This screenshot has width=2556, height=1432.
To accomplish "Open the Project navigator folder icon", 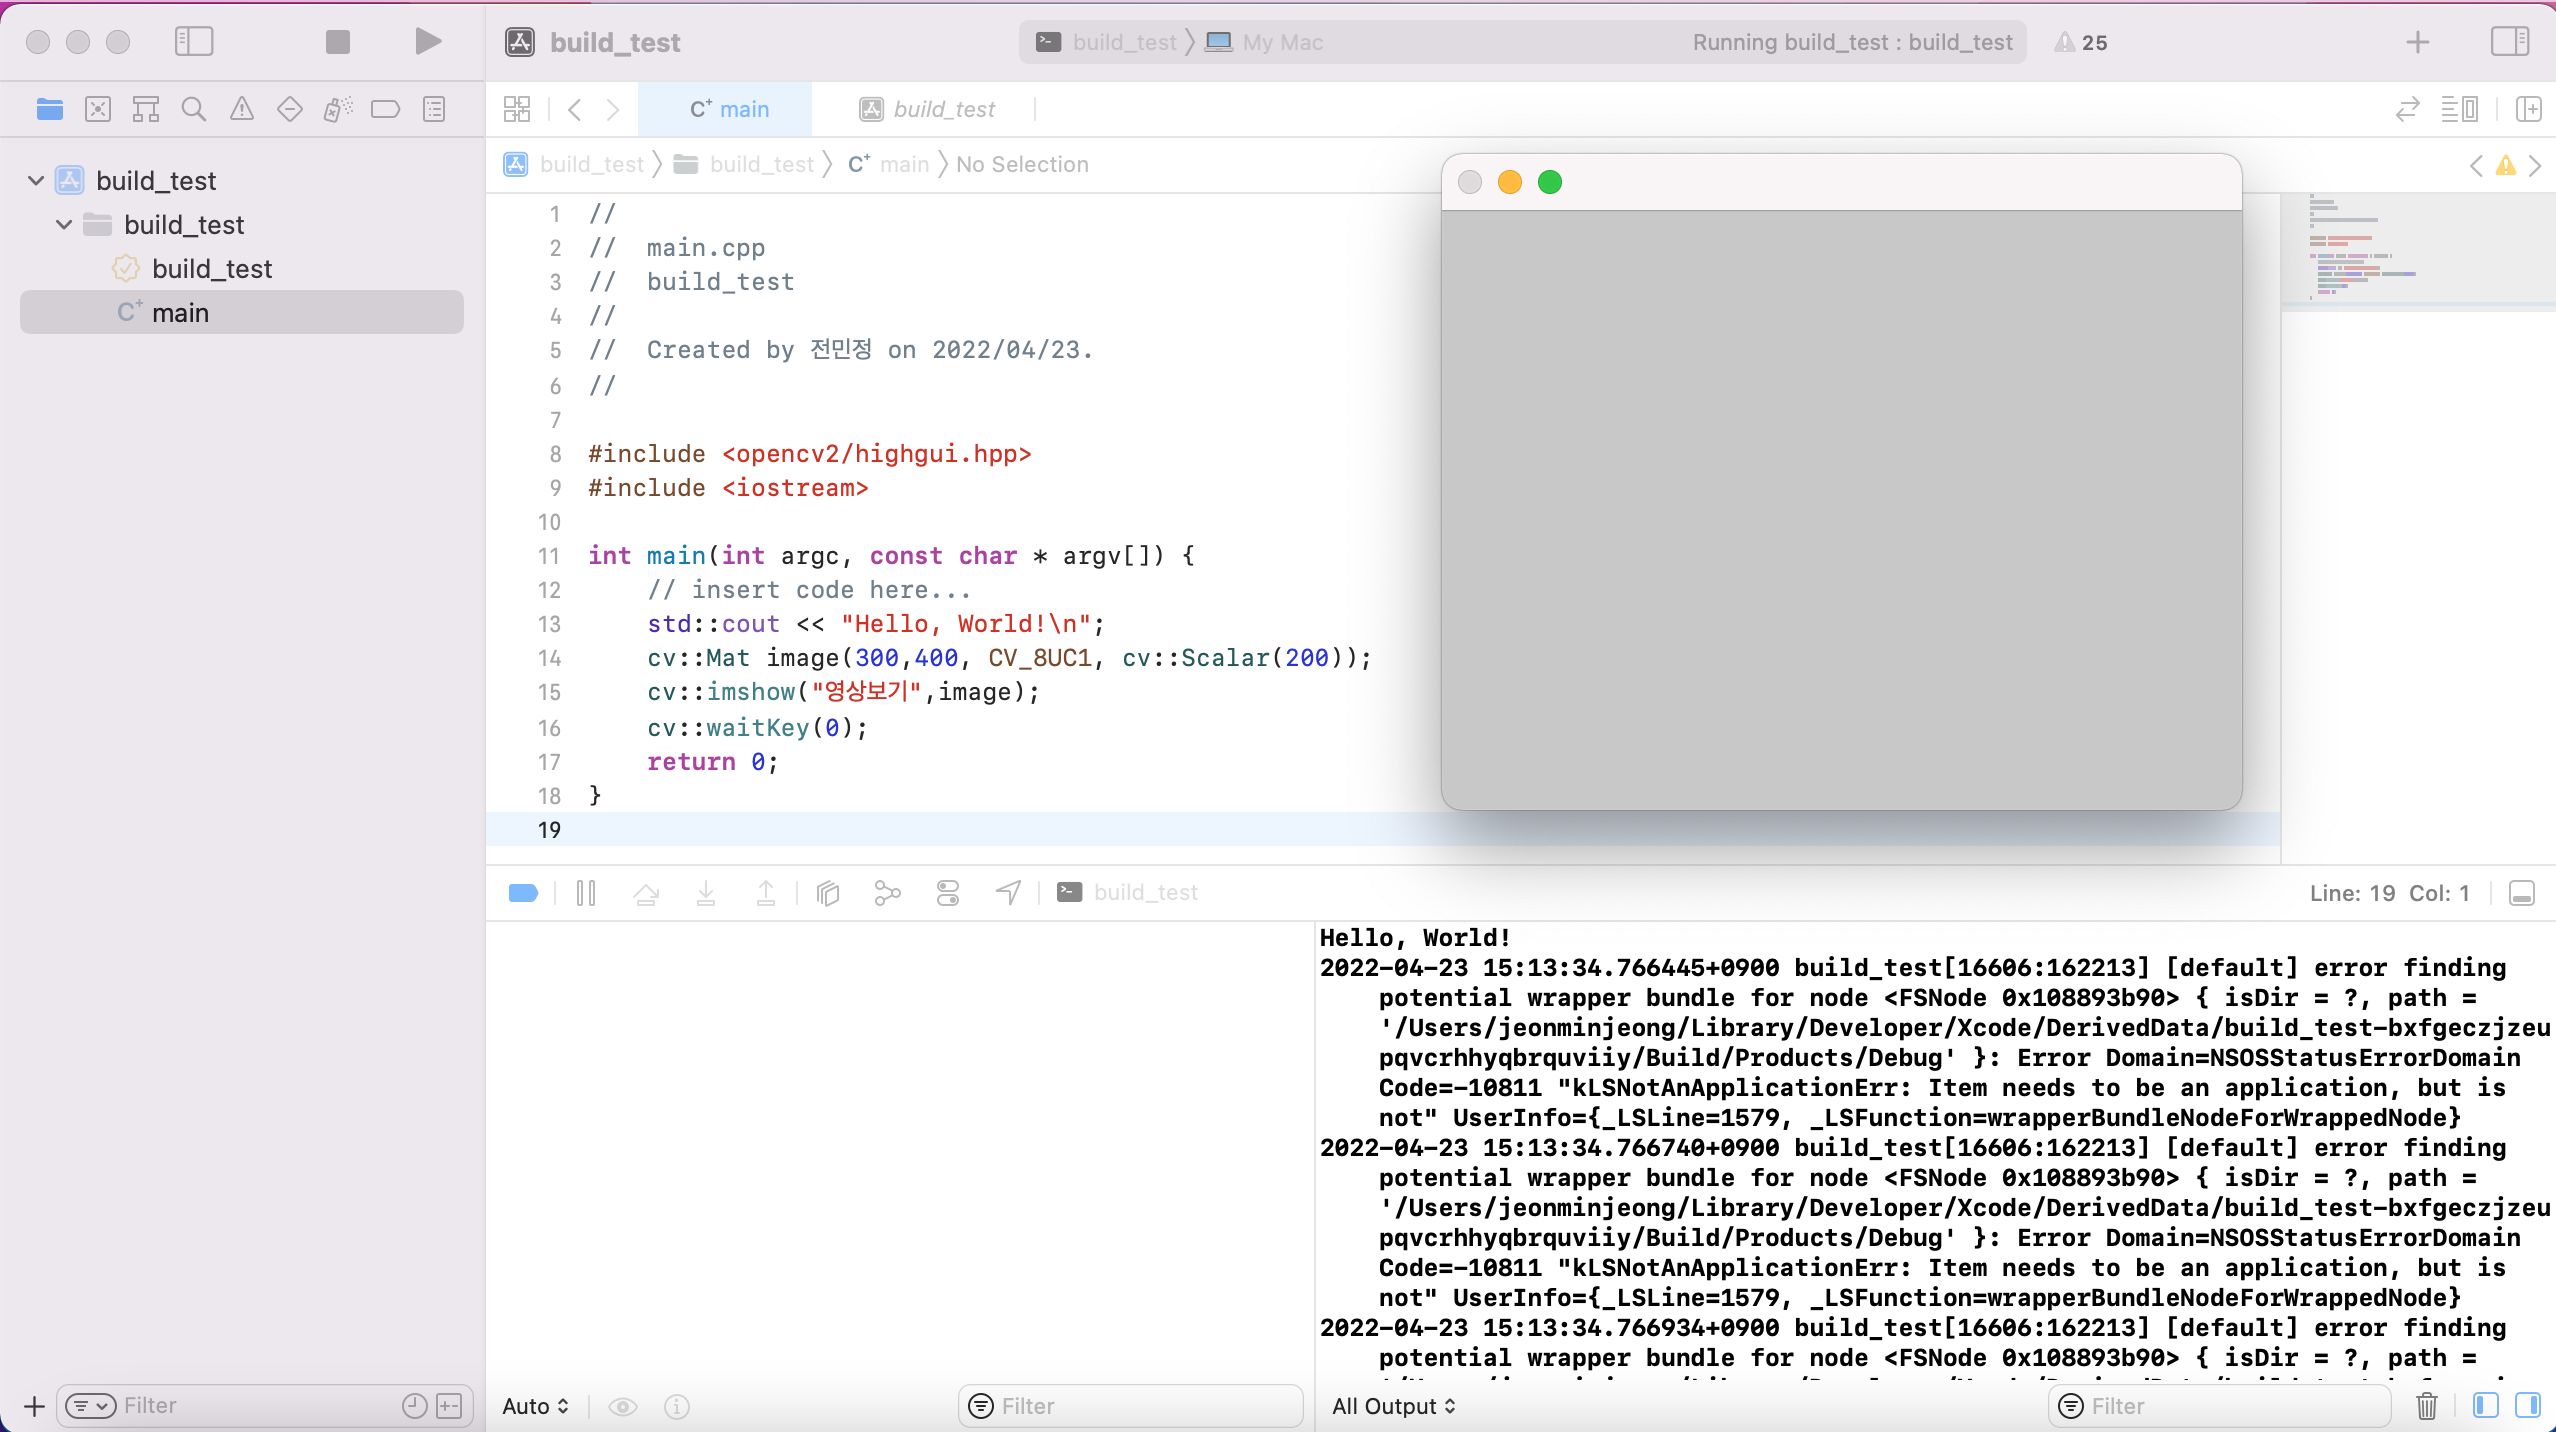I will pyautogui.click(x=50, y=109).
